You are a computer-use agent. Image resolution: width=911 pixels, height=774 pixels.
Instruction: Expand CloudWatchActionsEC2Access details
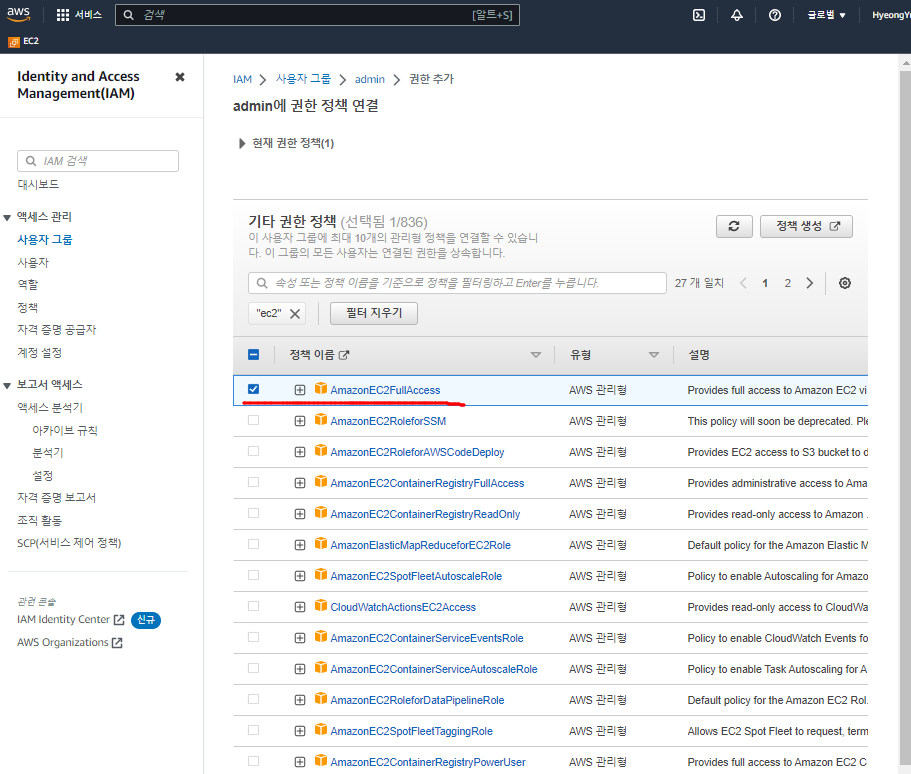[x=300, y=607]
